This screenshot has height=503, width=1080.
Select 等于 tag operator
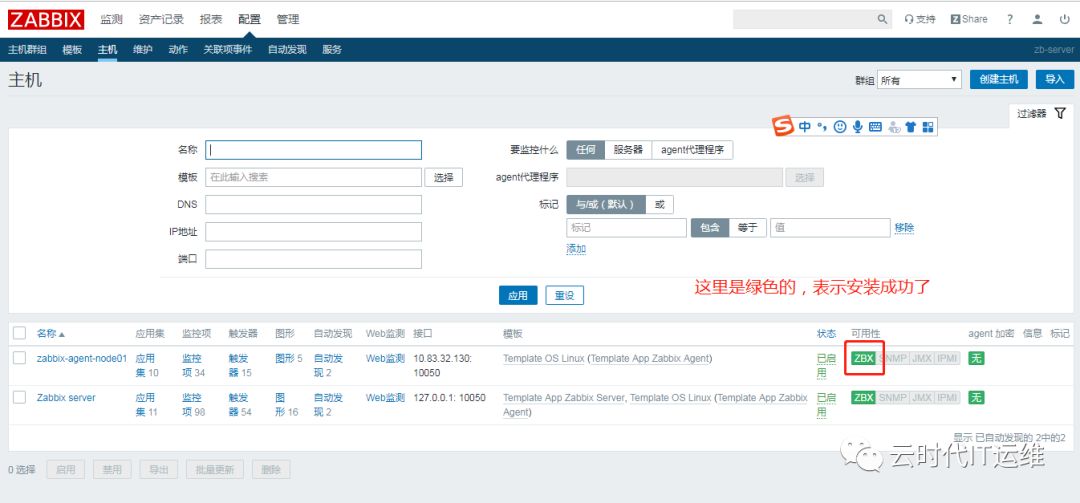pos(747,227)
